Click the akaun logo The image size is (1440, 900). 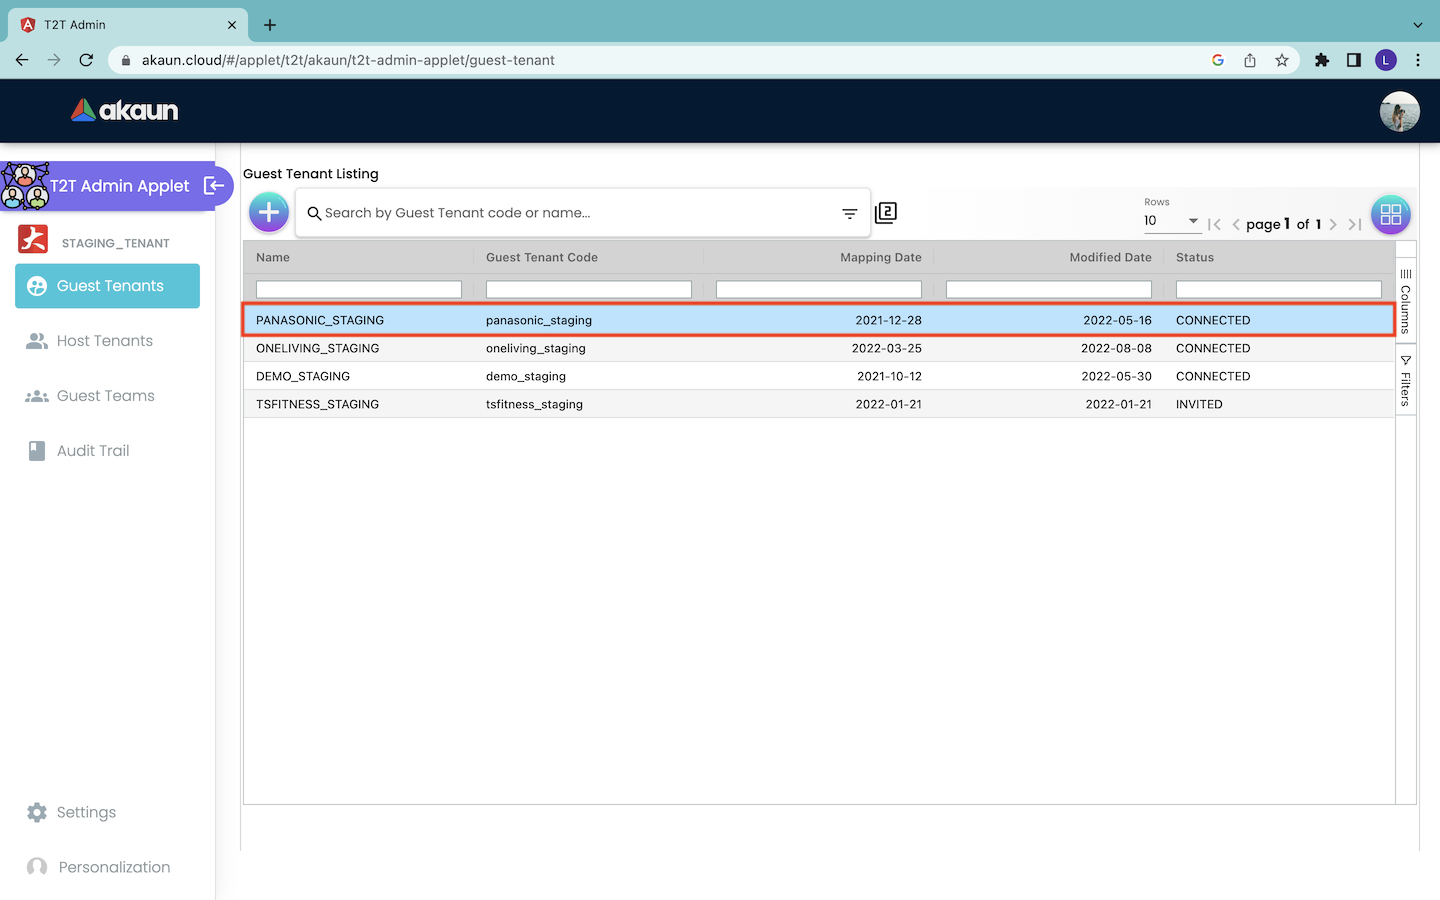pyautogui.click(x=125, y=110)
